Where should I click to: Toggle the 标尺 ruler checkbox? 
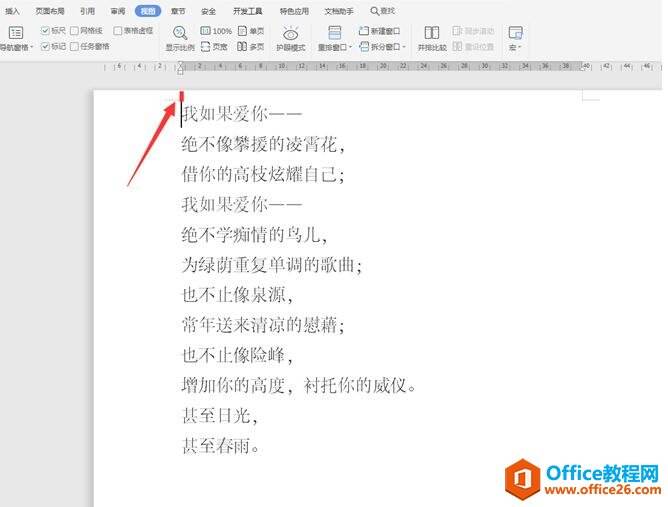(45, 30)
